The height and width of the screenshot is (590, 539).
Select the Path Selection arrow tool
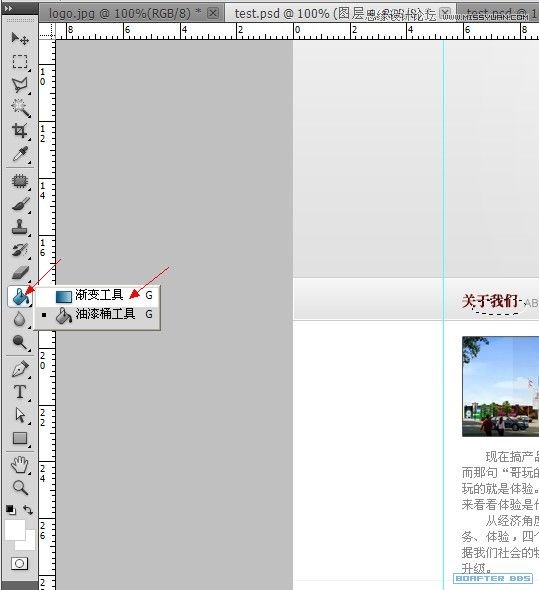click(x=20, y=415)
